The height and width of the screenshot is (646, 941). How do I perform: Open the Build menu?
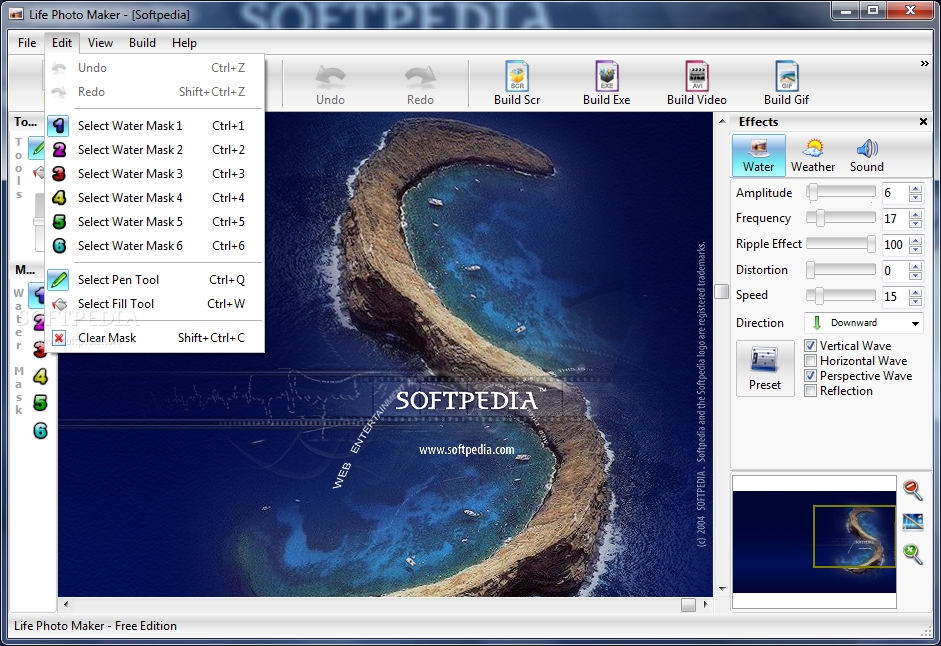[142, 43]
